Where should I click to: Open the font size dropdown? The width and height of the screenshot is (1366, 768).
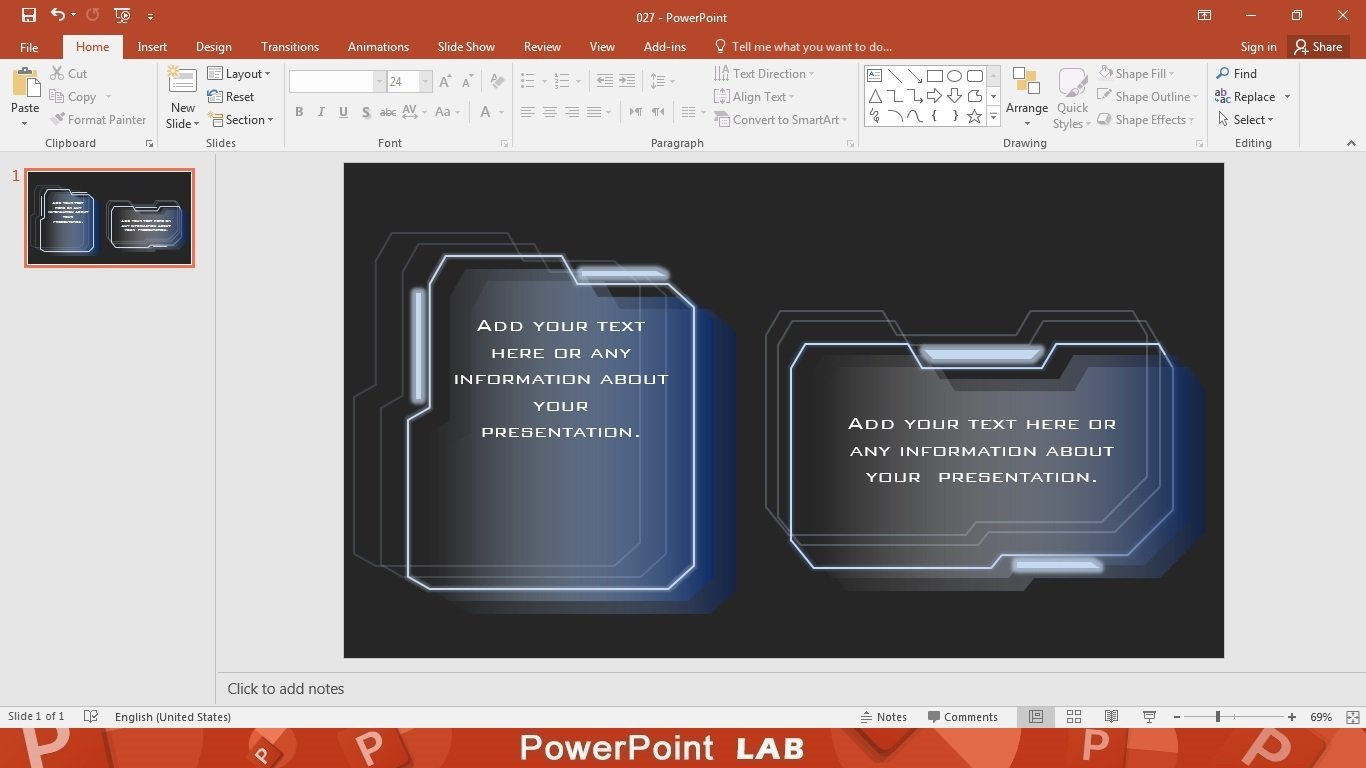(426, 82)
